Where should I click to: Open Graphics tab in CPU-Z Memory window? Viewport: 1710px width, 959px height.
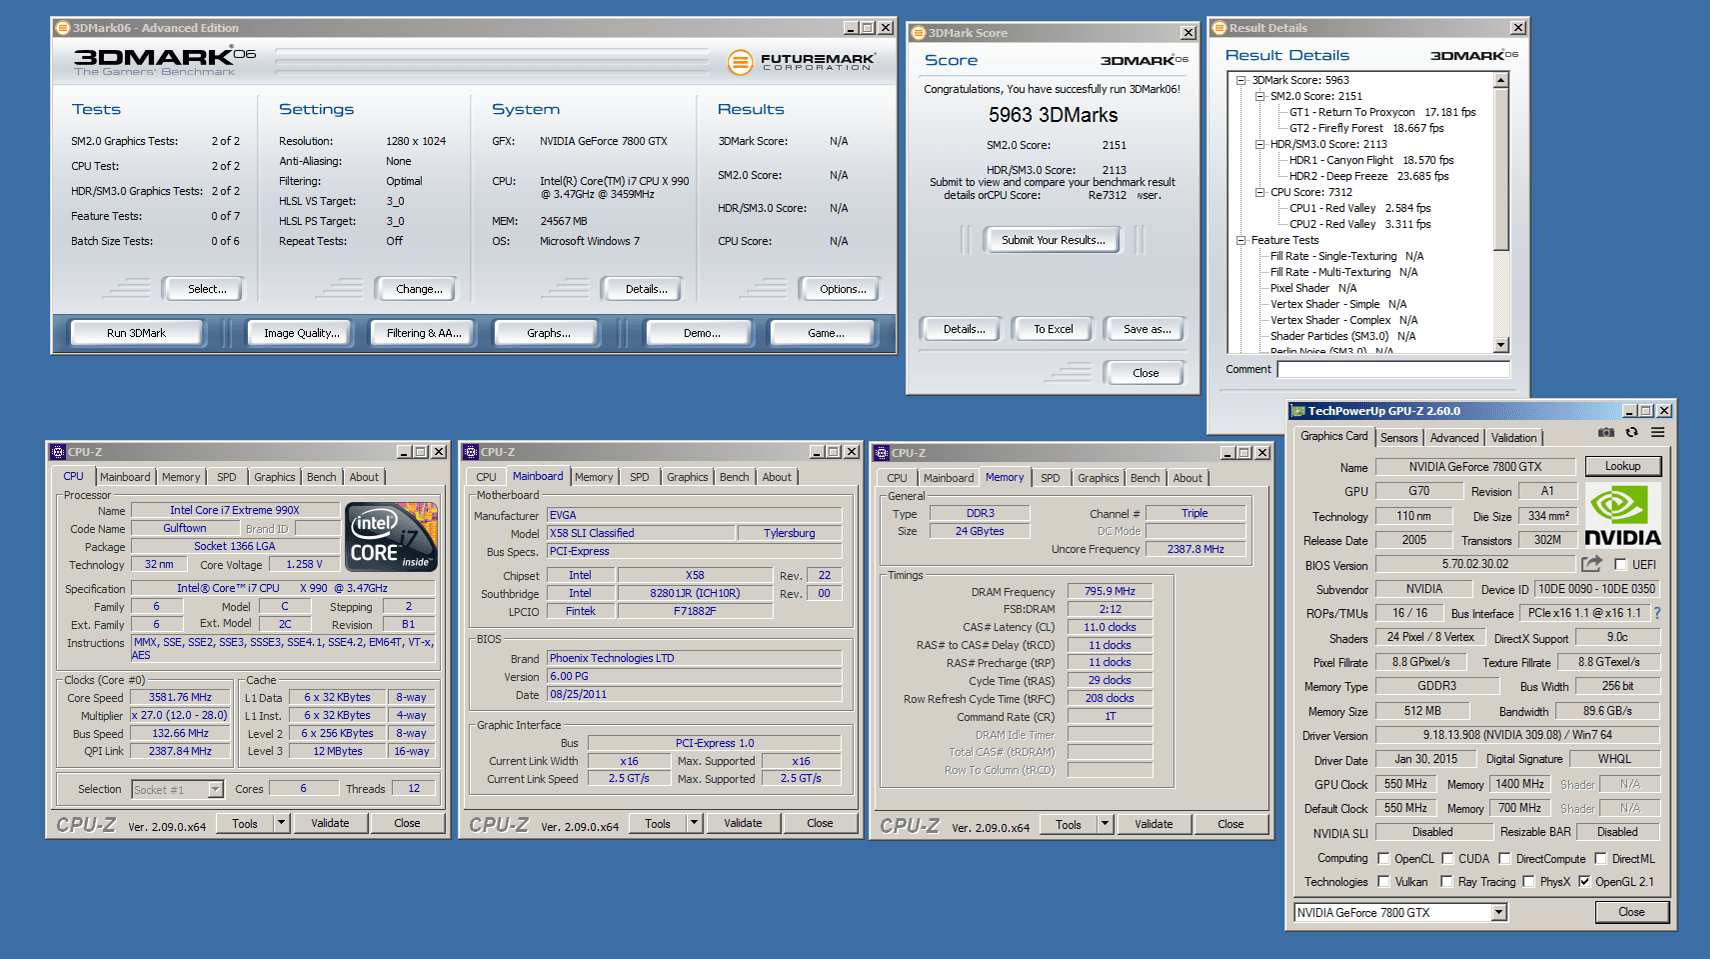coord(1098,478)
